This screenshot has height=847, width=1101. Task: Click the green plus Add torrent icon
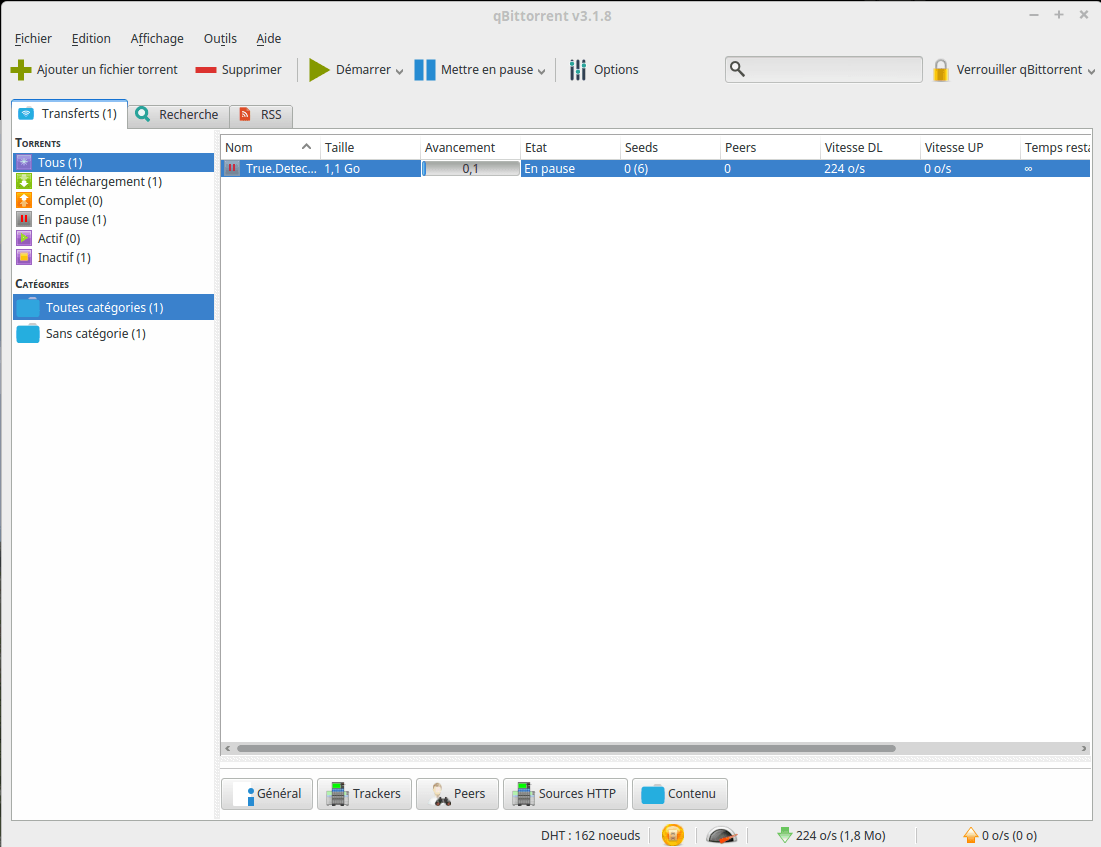(x=21, y=70)
